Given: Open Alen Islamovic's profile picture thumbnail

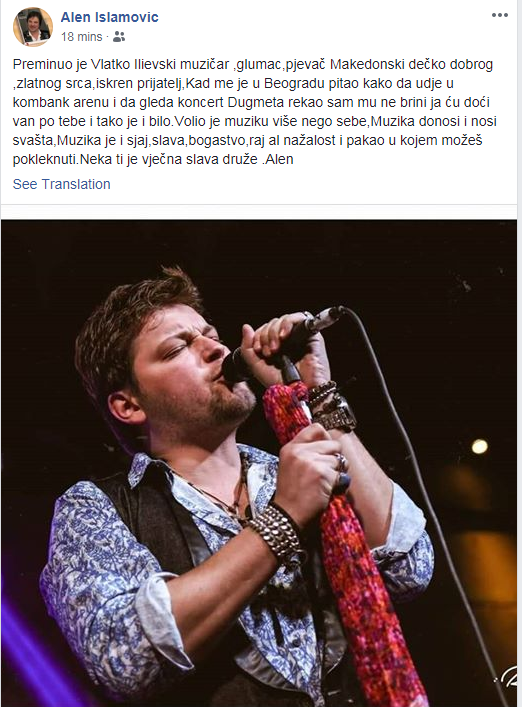Looking at the screenshot, I should (33, 27).
